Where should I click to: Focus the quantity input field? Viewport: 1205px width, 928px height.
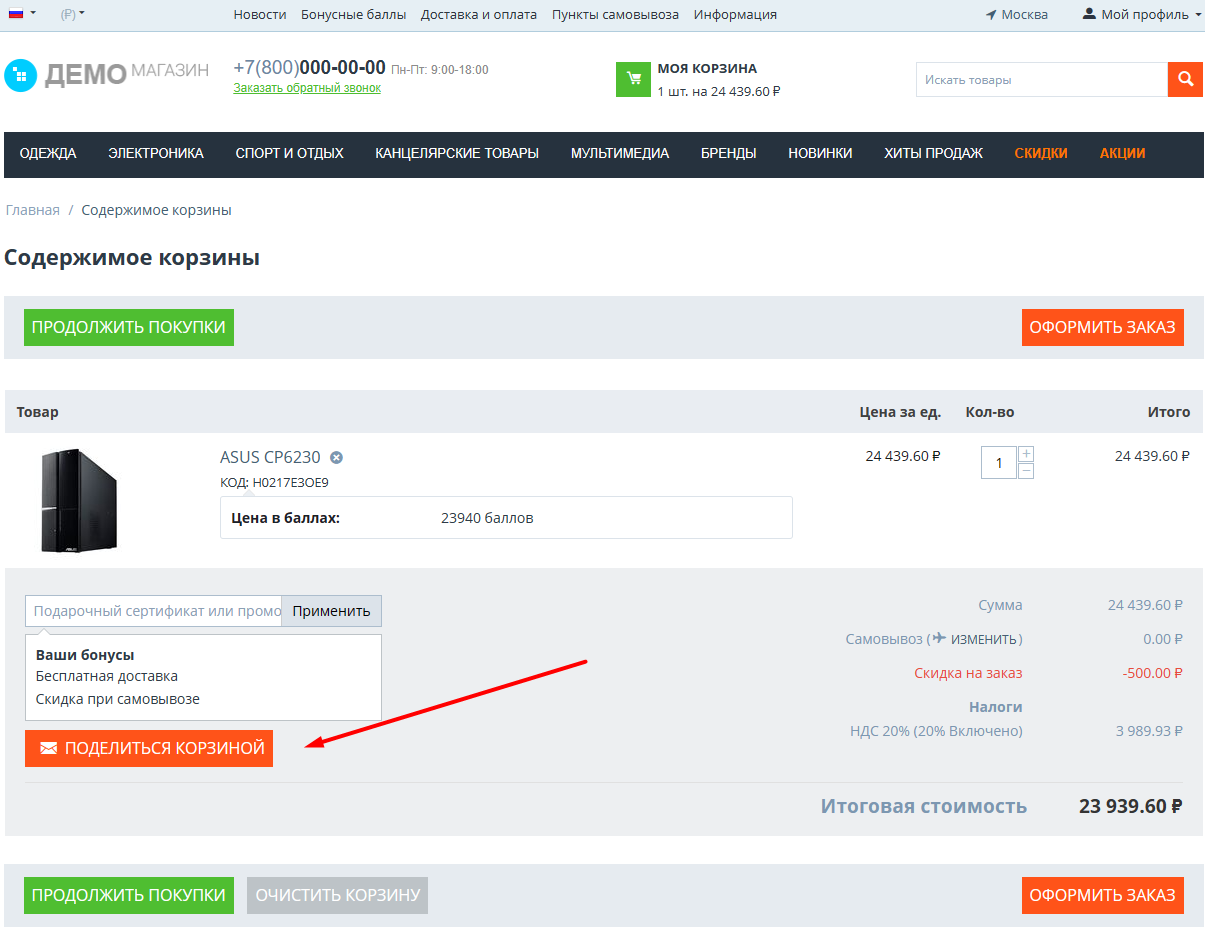999,462
